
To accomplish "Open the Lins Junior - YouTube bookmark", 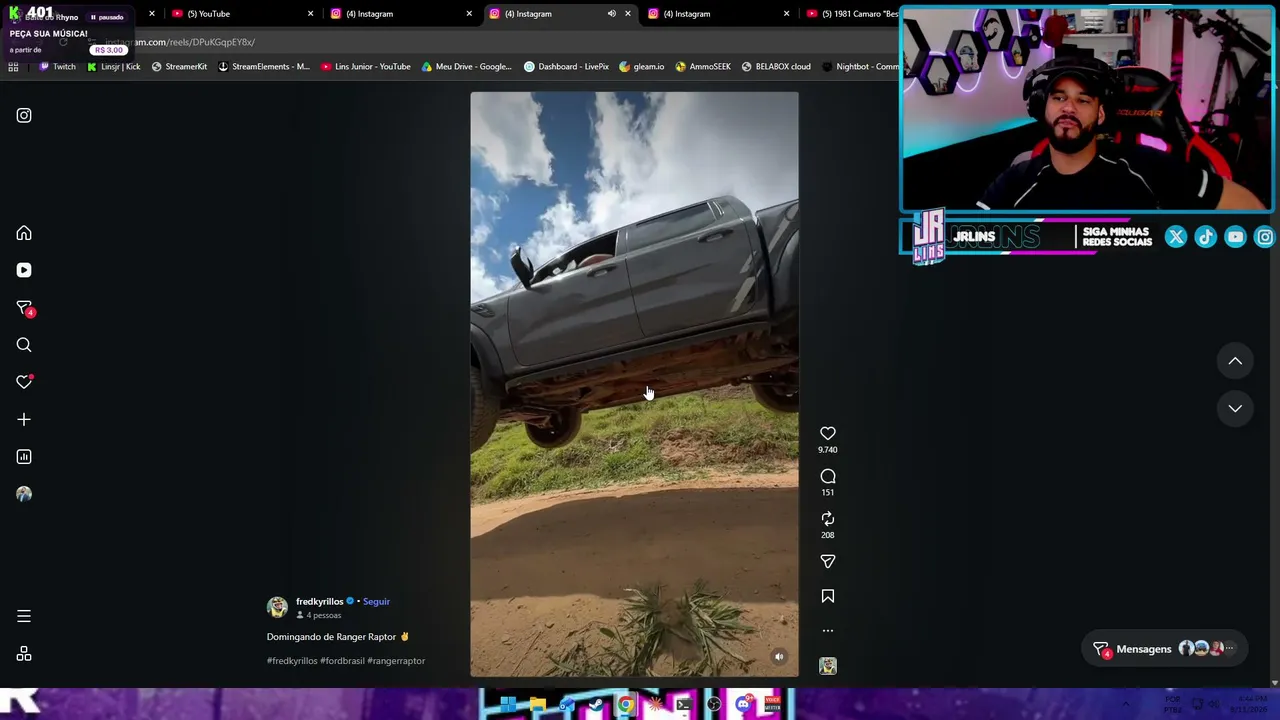I will [366, 67].
